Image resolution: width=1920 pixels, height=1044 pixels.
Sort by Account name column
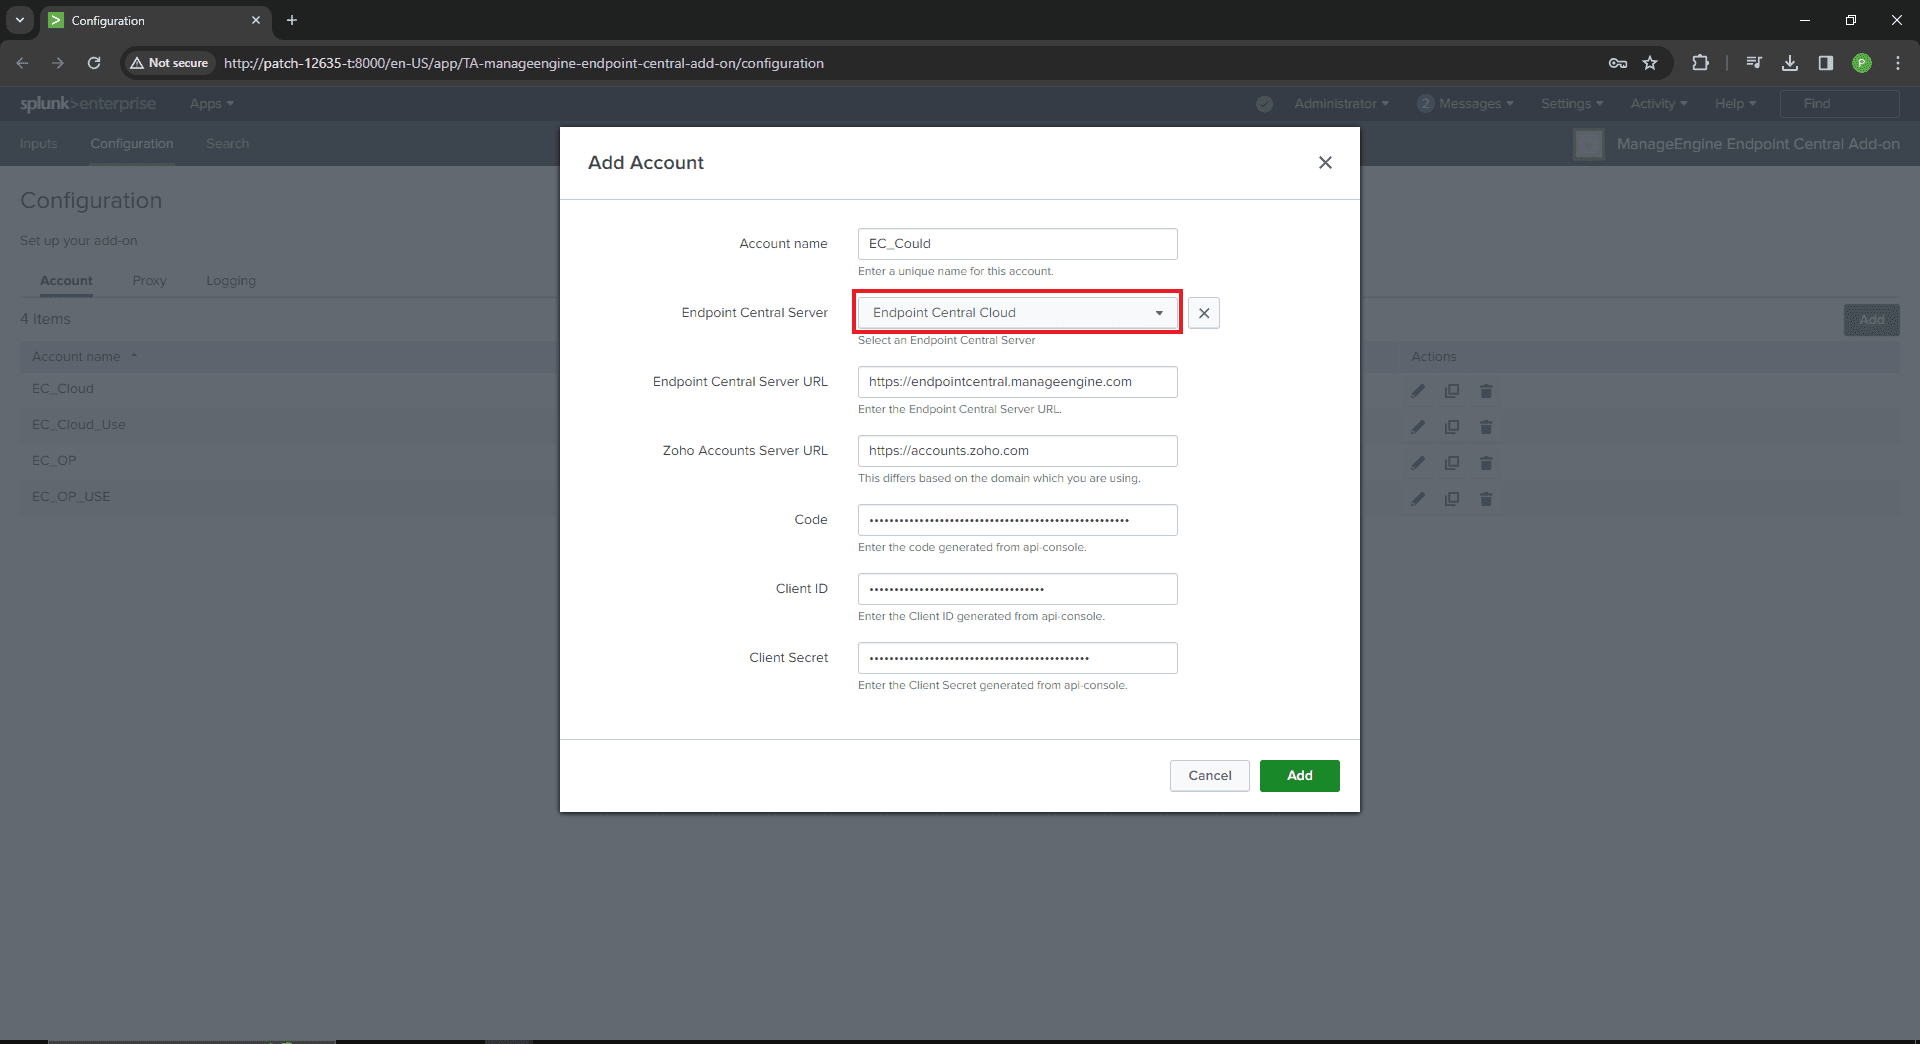click(x=84, y=357)
